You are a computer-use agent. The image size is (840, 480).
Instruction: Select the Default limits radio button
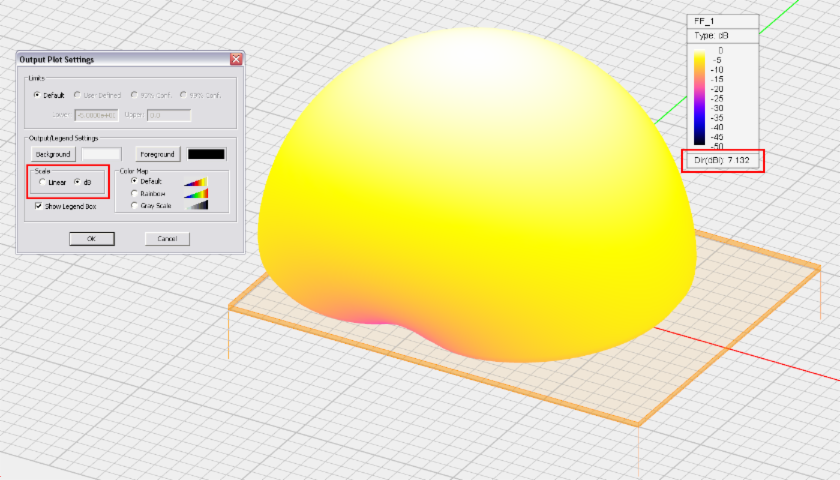pos(37,95)
